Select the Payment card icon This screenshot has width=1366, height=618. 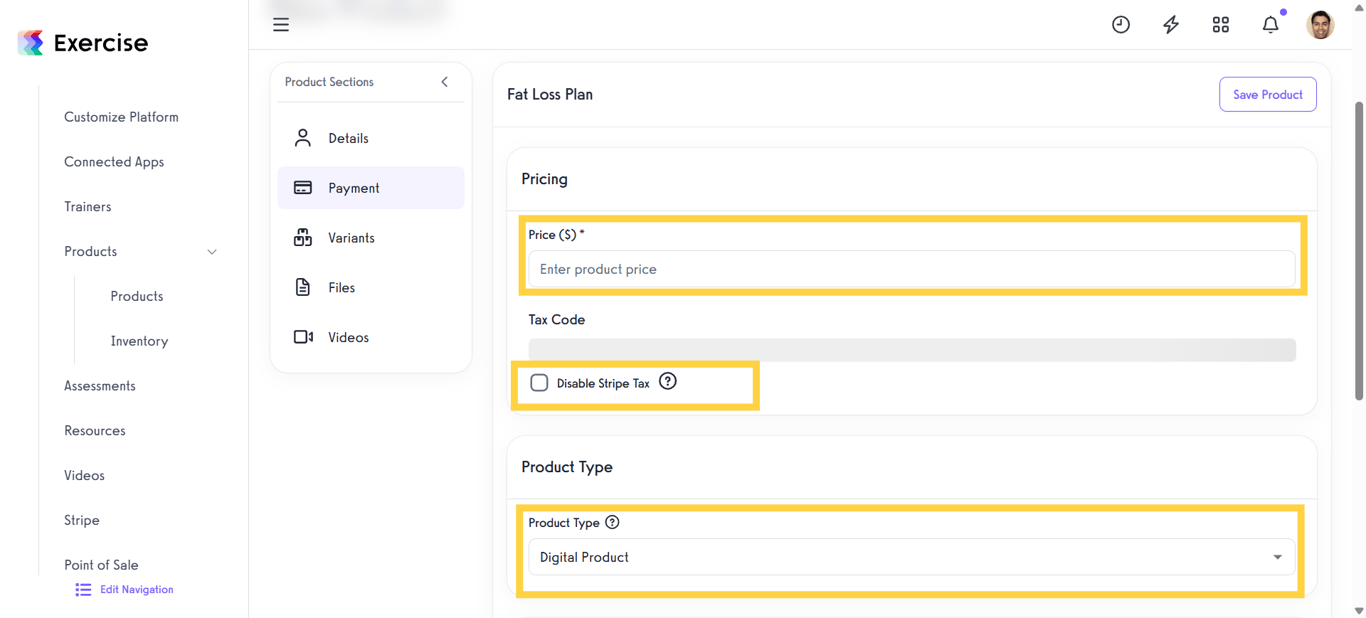pyautogui.click(x=303, y=187)
